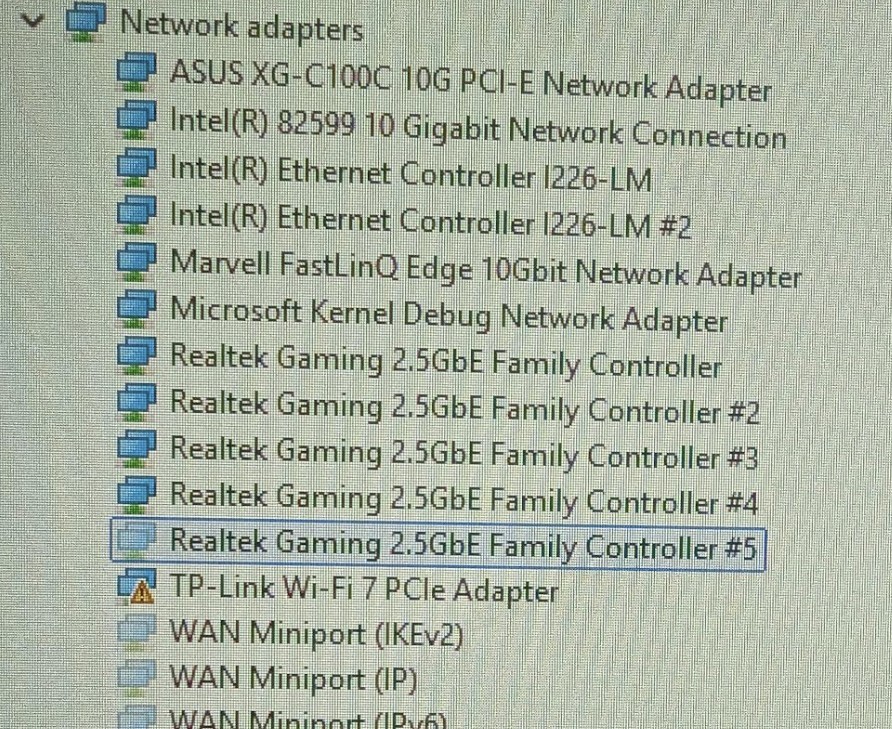The width and height of the screenshot is (892, 729).
Task: Select Realtek Gaming 2.5GbE Family Controller #3
Action: 464,453
